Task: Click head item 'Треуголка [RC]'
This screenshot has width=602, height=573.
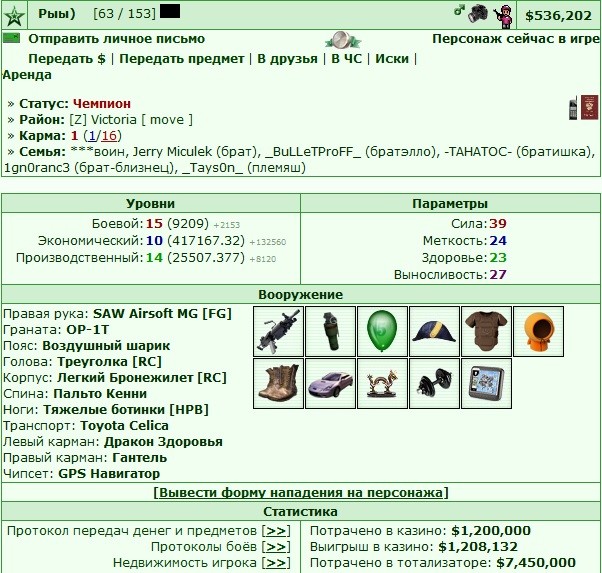Action: 109,362
